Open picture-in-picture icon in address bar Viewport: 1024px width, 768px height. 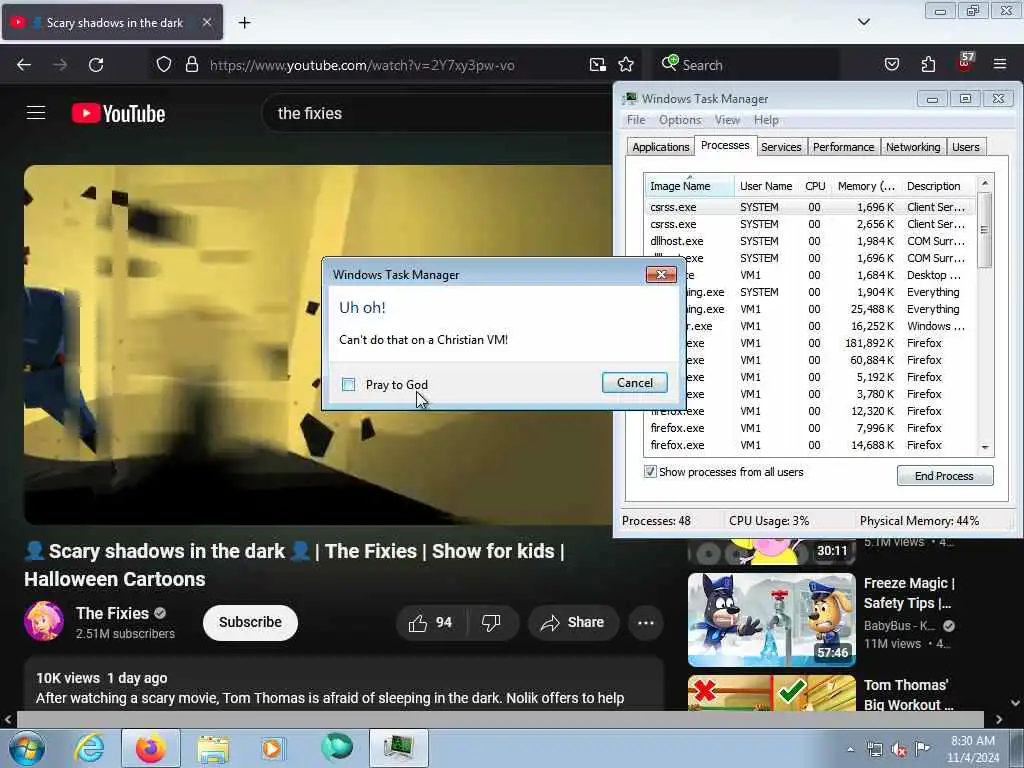(598, 65)
